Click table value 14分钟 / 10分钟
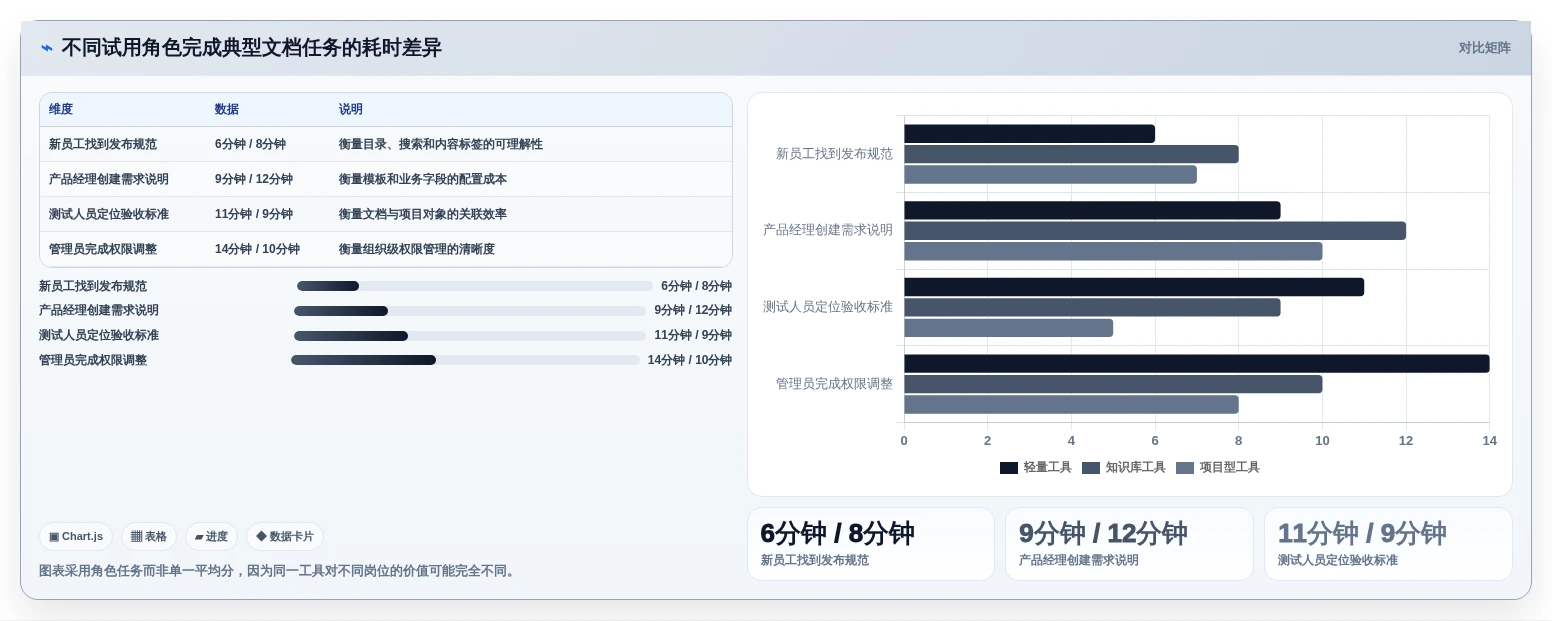 click(257, 250)
